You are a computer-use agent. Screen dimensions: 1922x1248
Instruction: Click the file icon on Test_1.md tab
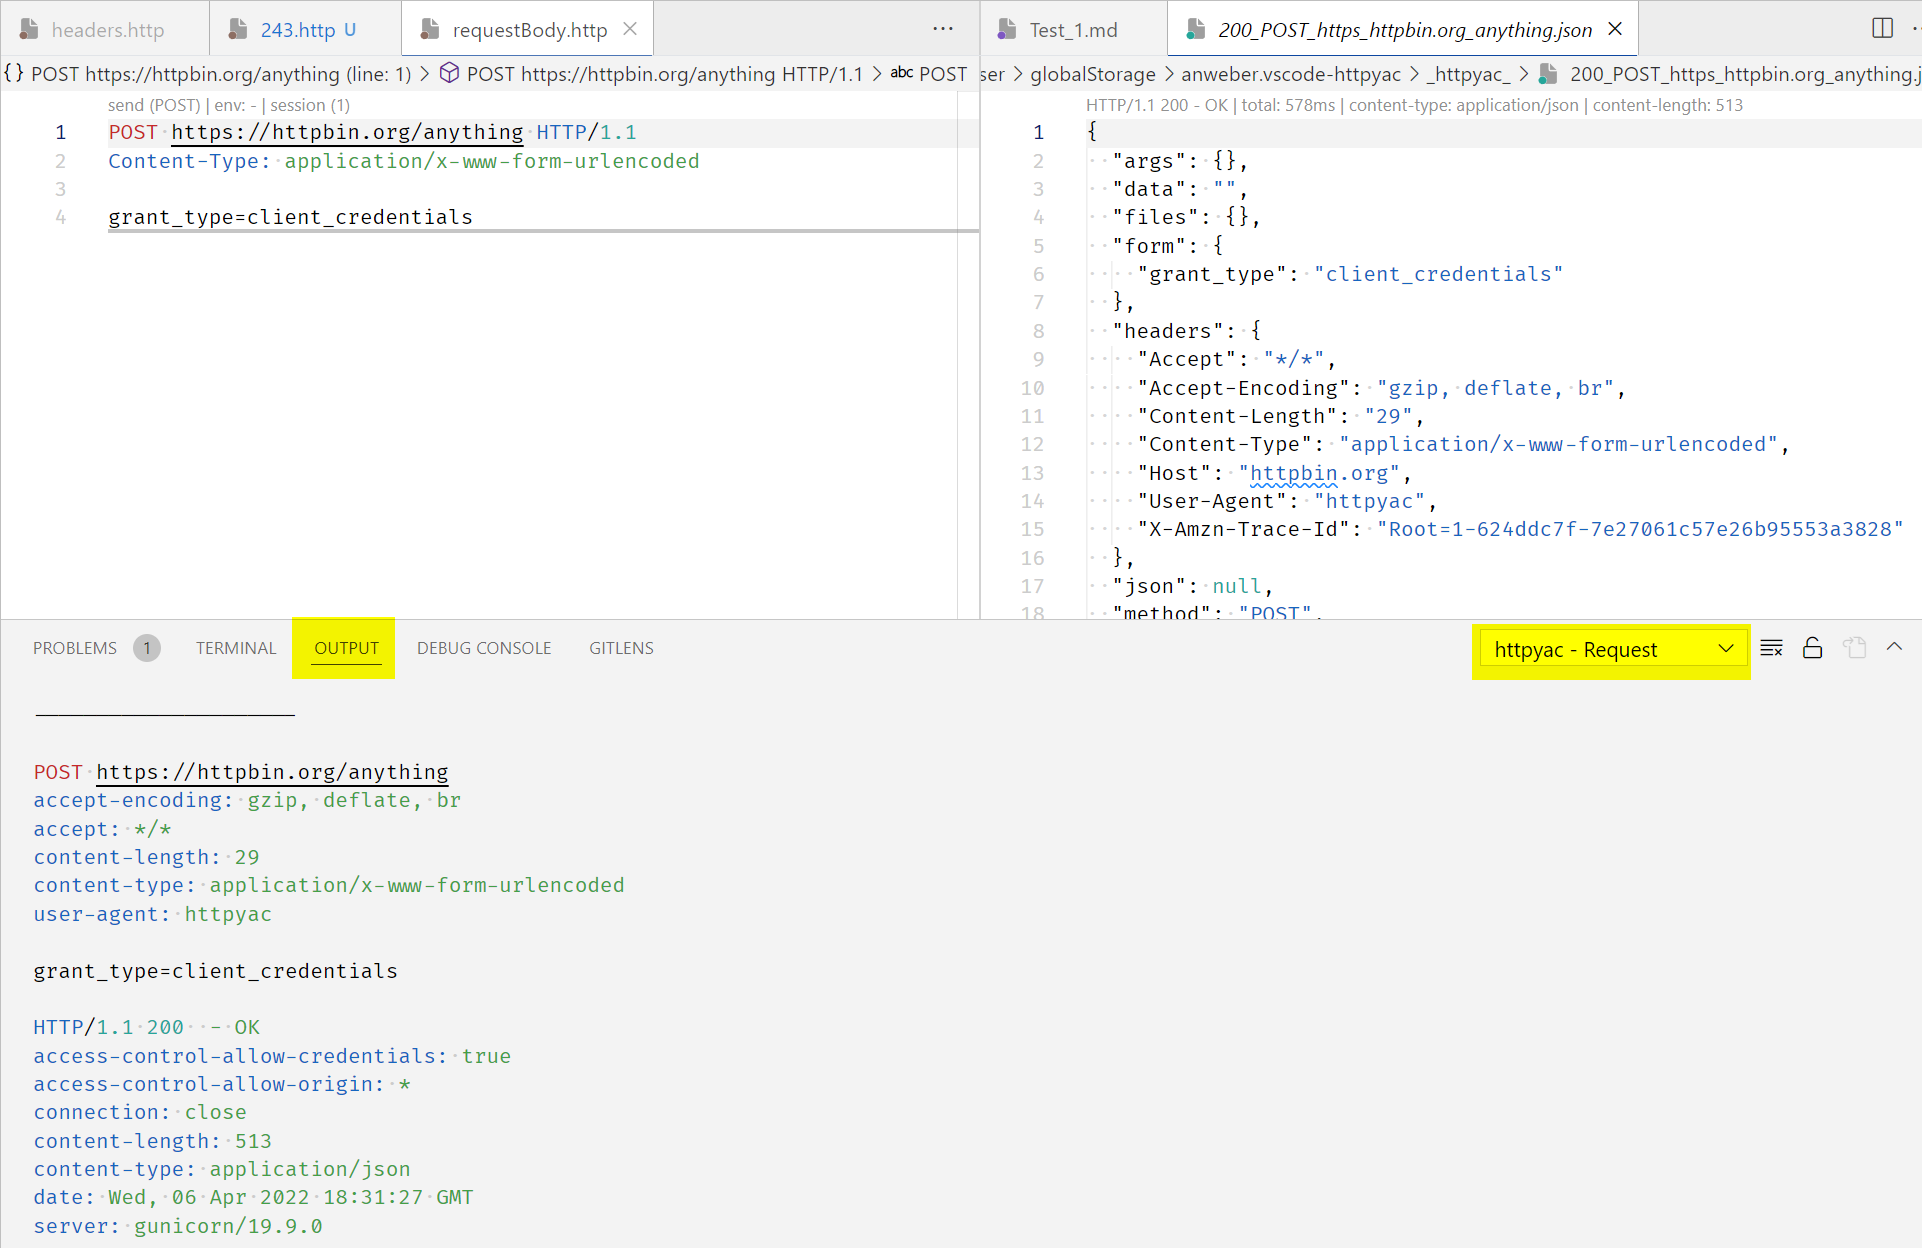(1005, 29)
